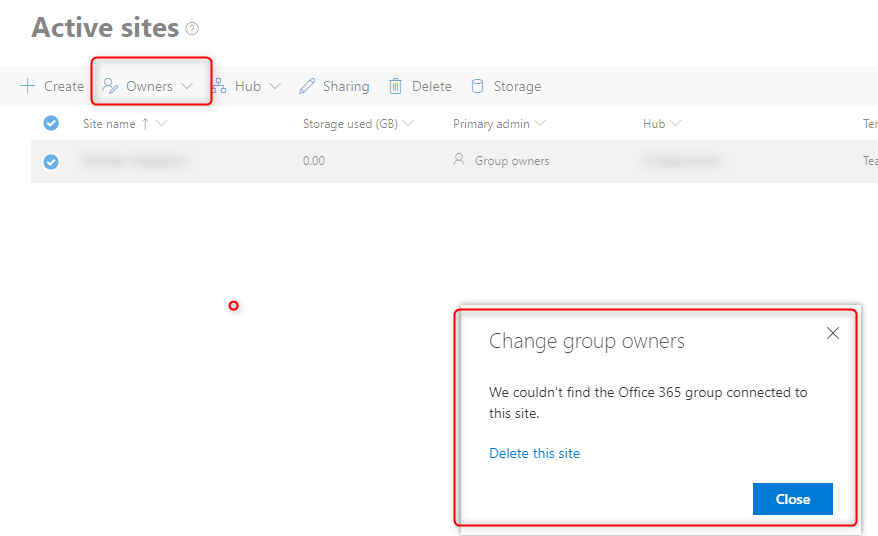
Task: Click person icon beside Group owners
Action: coord(459,160)
